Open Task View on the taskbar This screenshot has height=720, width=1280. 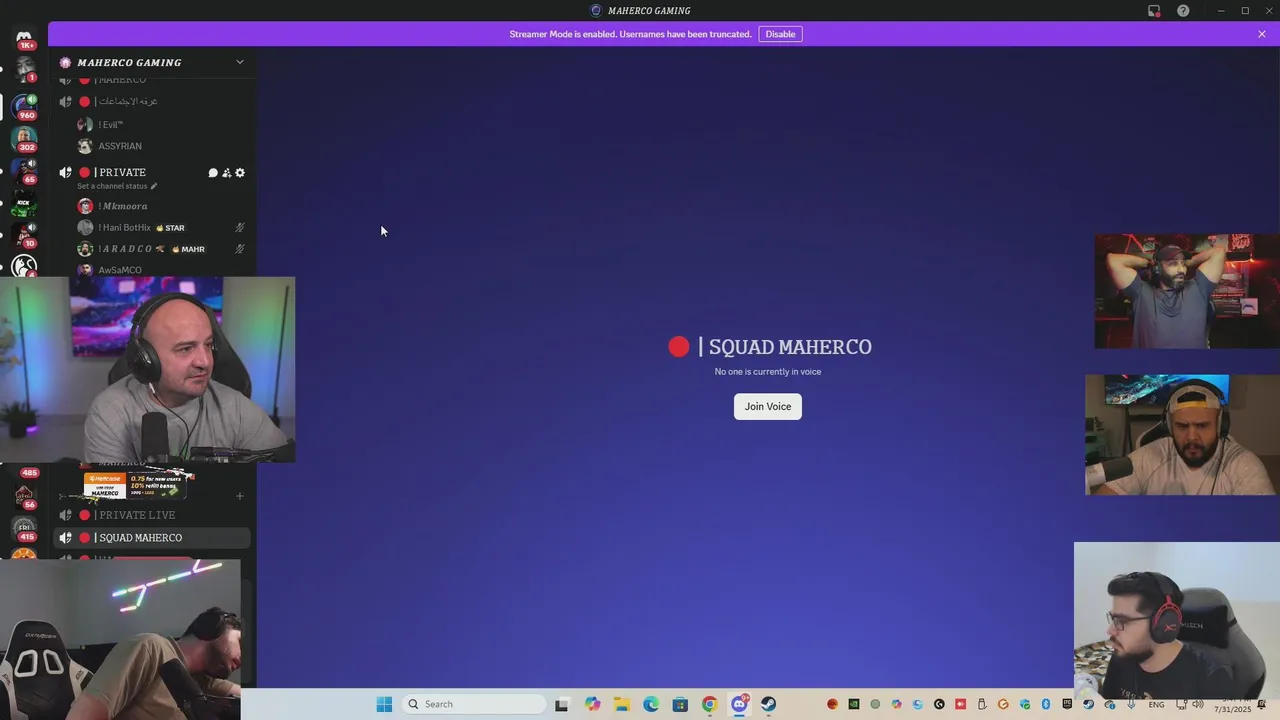(x=562, y=704)
